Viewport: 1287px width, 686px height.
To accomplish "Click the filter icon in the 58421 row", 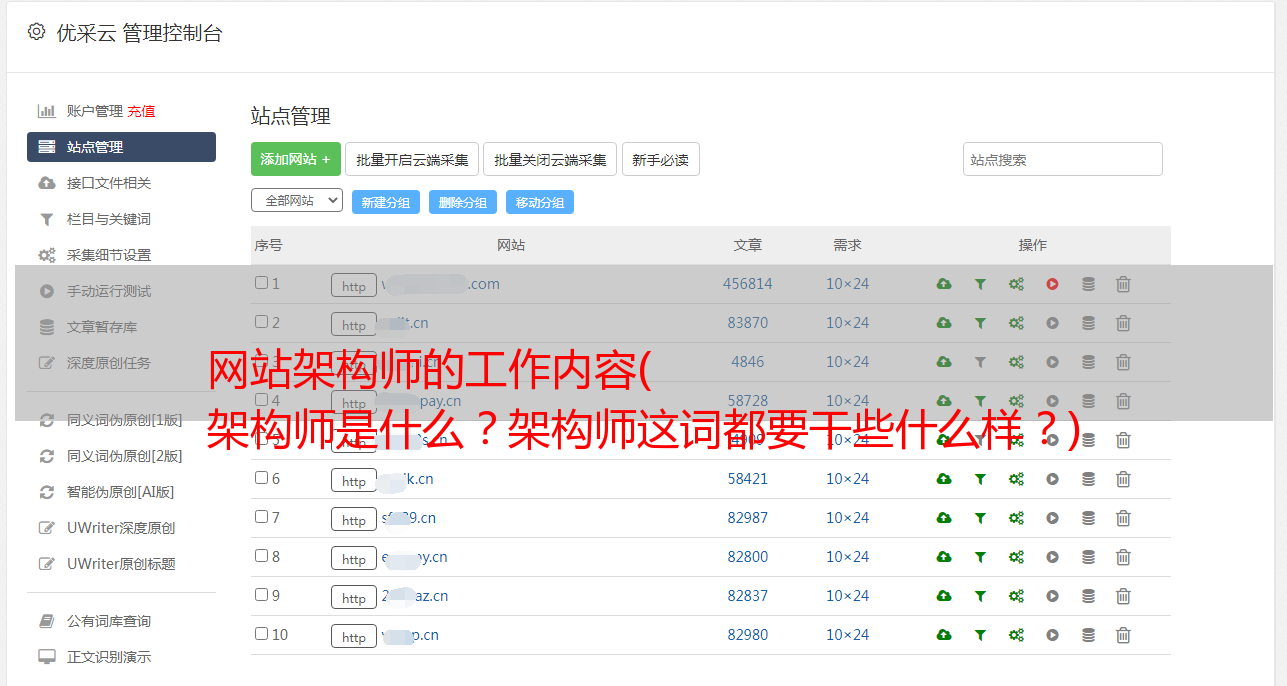I will tap(980, 479).
